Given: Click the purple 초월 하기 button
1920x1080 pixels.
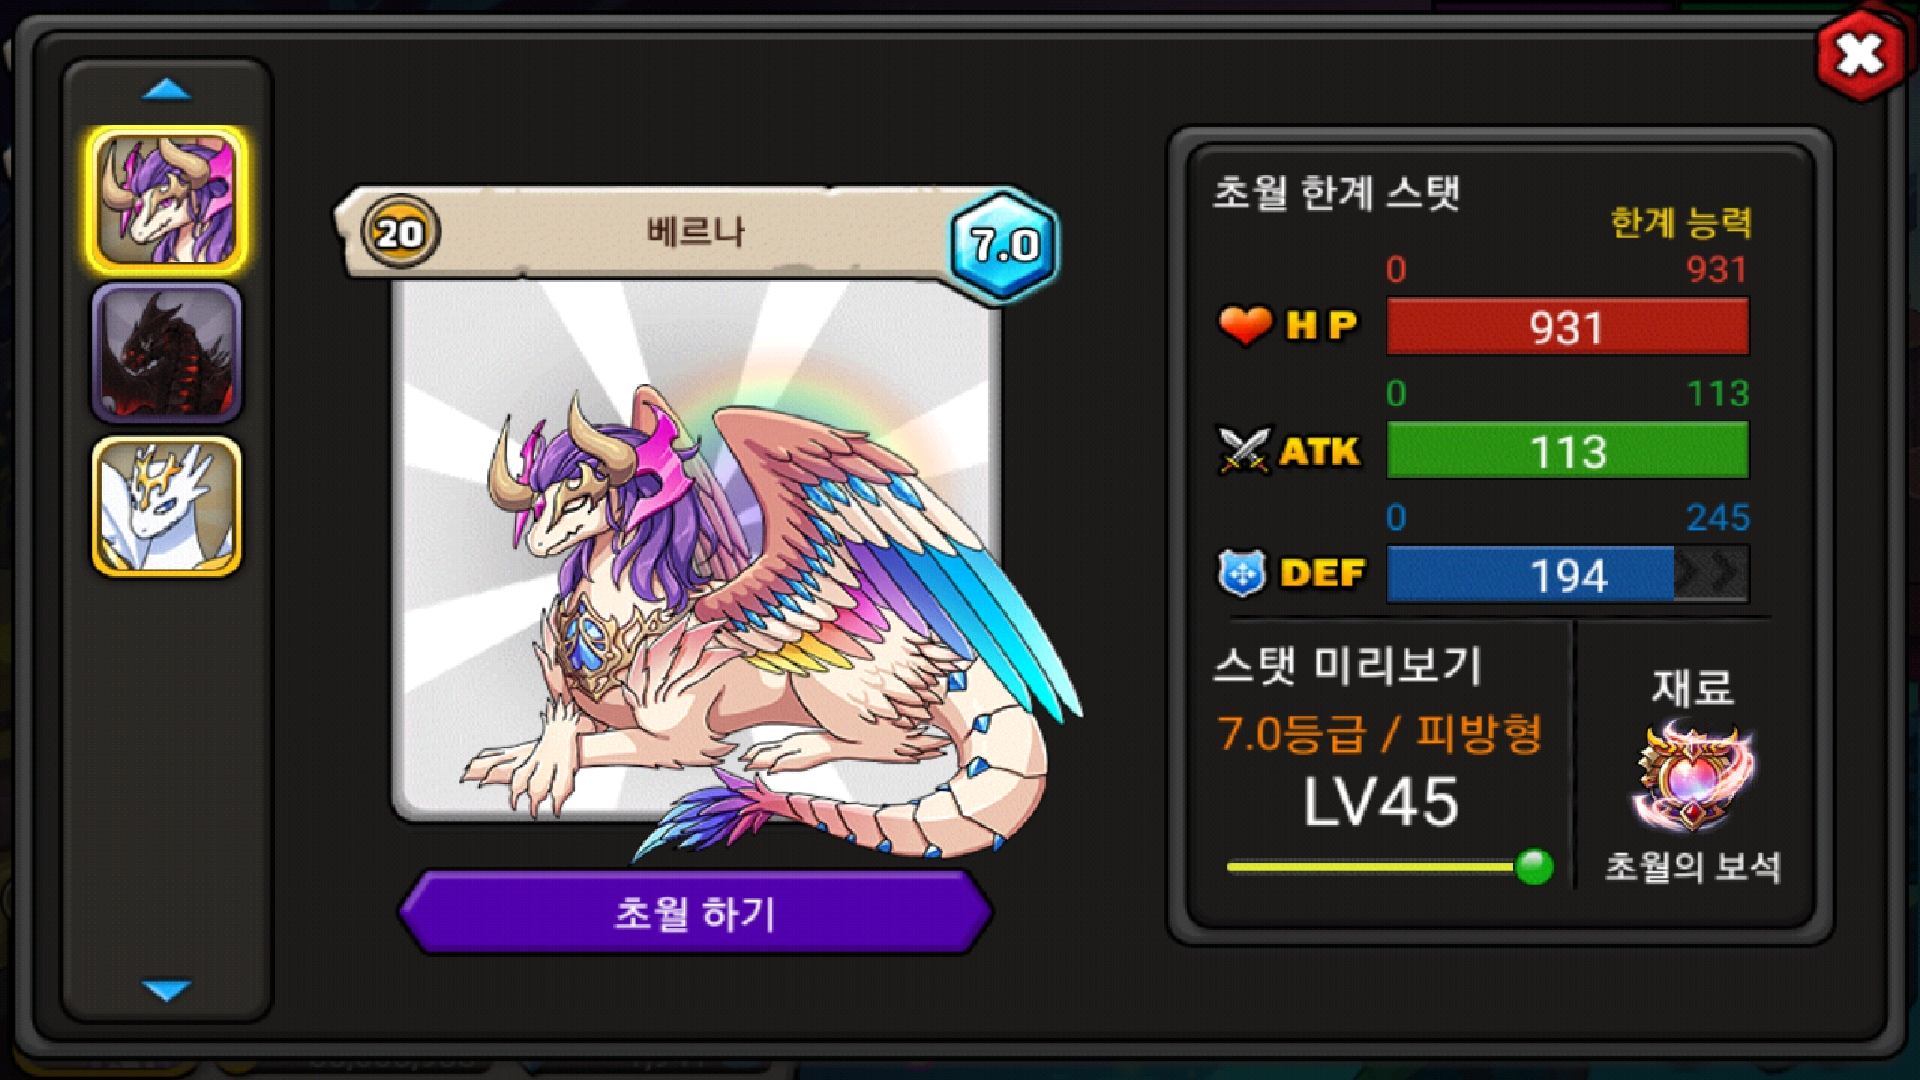Looking at the screenshot, I should 695,912.
